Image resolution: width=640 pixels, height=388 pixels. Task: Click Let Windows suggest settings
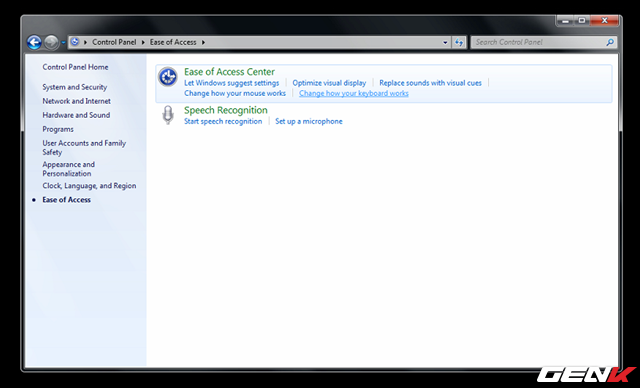[x=231, y=83]
